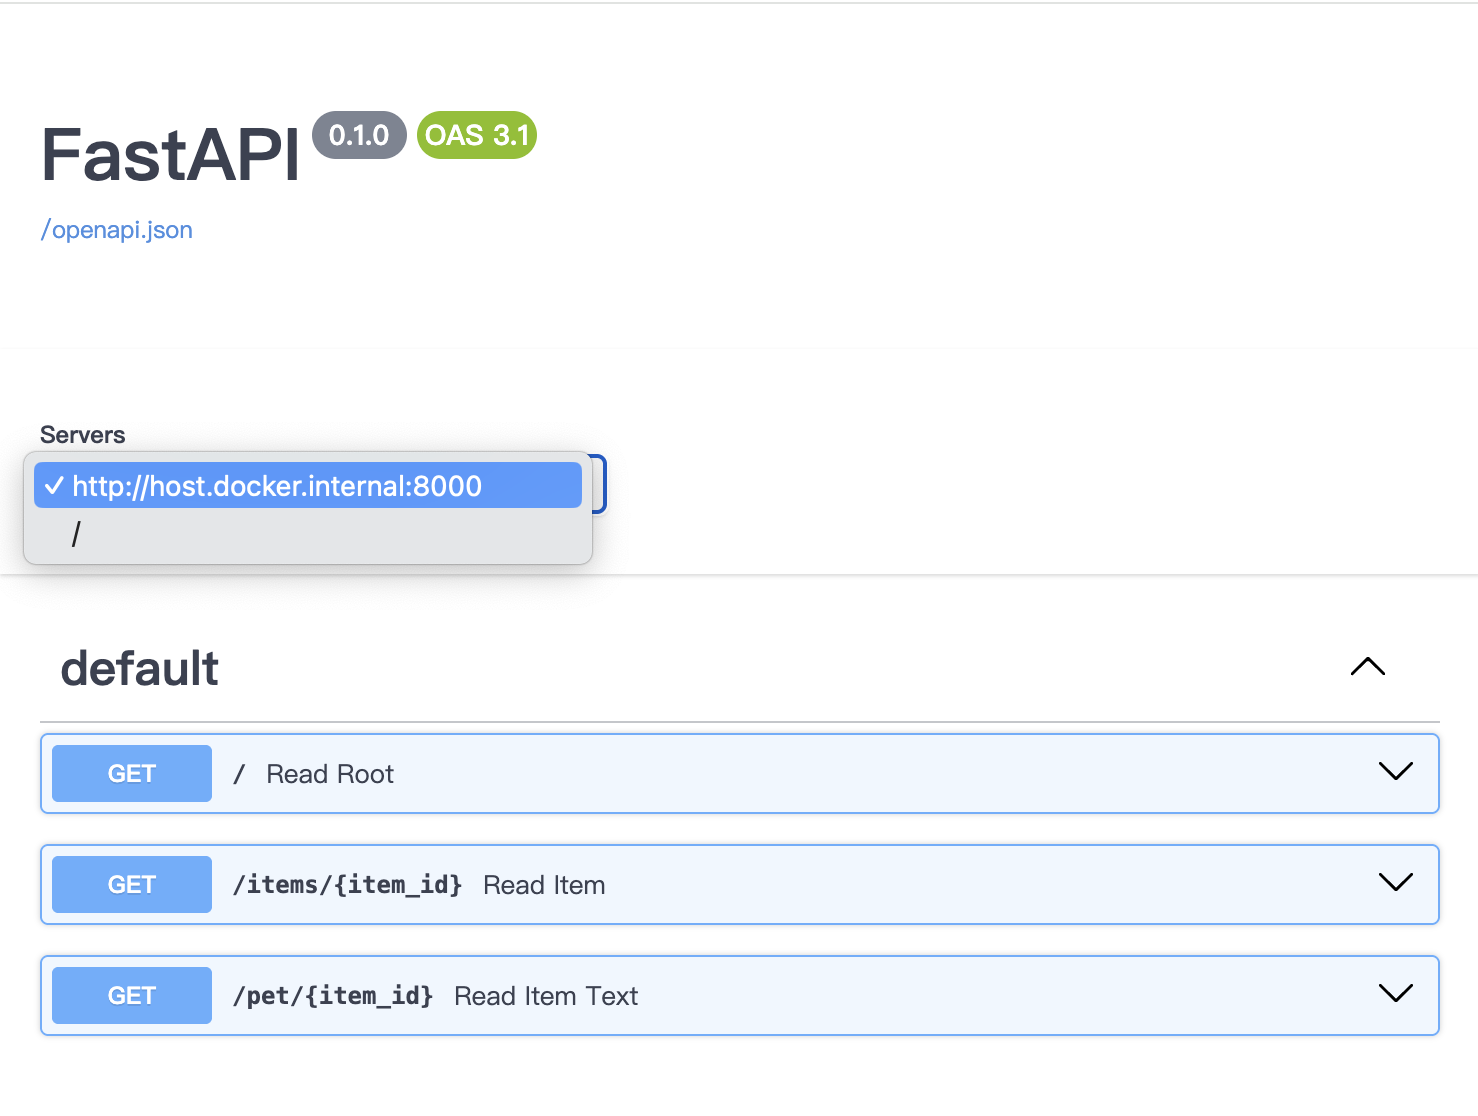The height and width of the screenshot is (1116, 1478).
Task: Open the /openapi.json link
Action: click(x=116, y=230)
